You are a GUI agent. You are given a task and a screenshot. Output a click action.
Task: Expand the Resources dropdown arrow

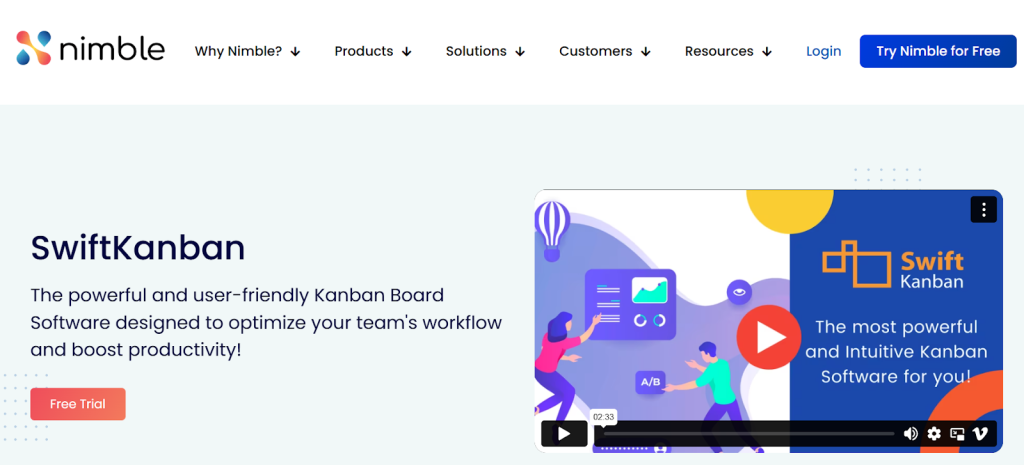tap(767, 52)
